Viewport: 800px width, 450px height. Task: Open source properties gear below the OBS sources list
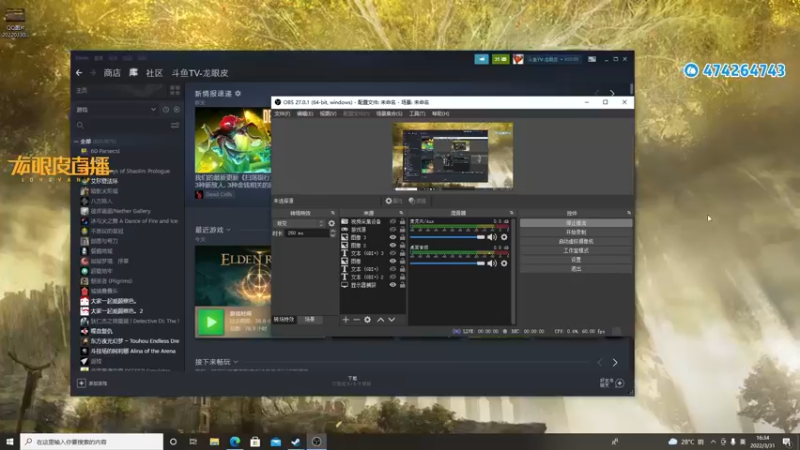[367, 319]
